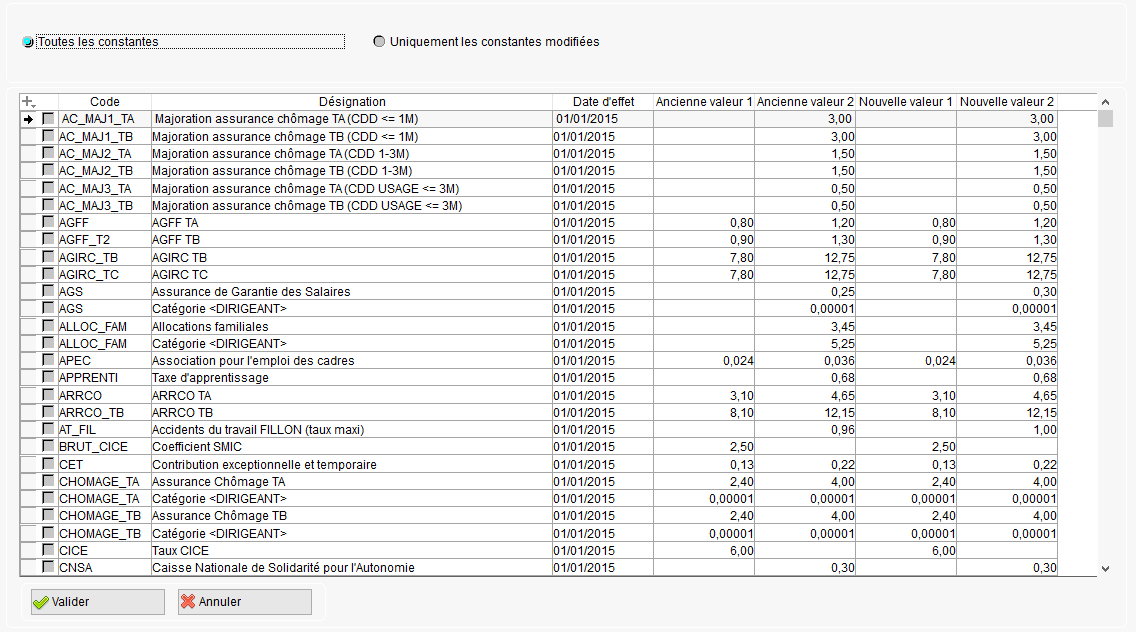Viewport: 1136px width, 632px height.
Task: Select the AGFF code cell
Action: pos(104,223)
